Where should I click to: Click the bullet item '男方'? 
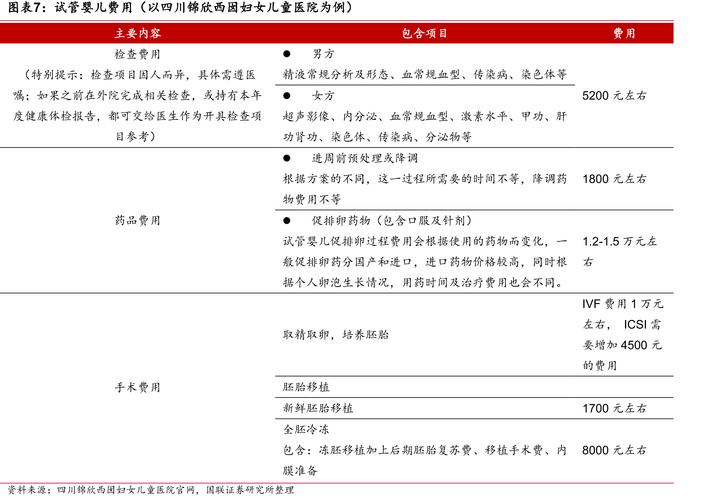point(323,54)
